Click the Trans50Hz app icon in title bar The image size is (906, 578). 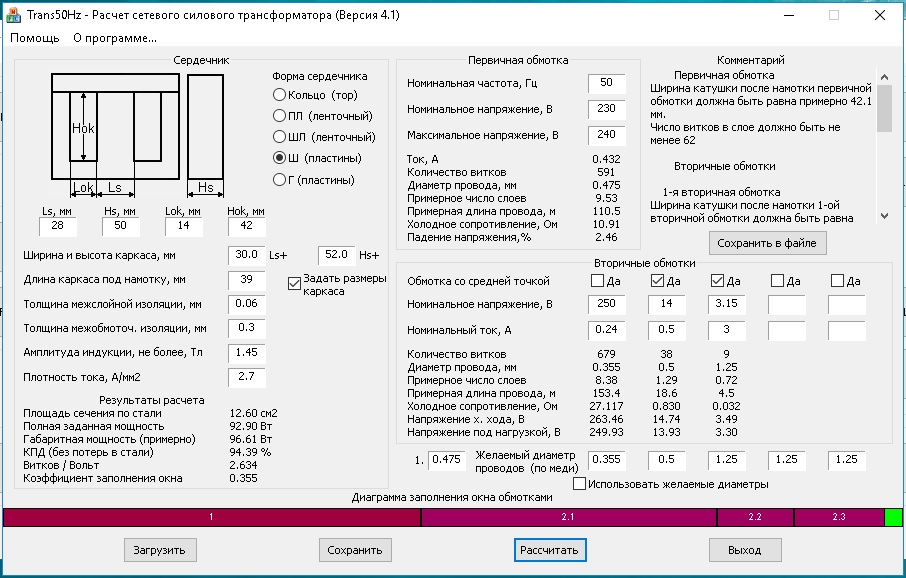pyautogui.click(x=13, y=15)
